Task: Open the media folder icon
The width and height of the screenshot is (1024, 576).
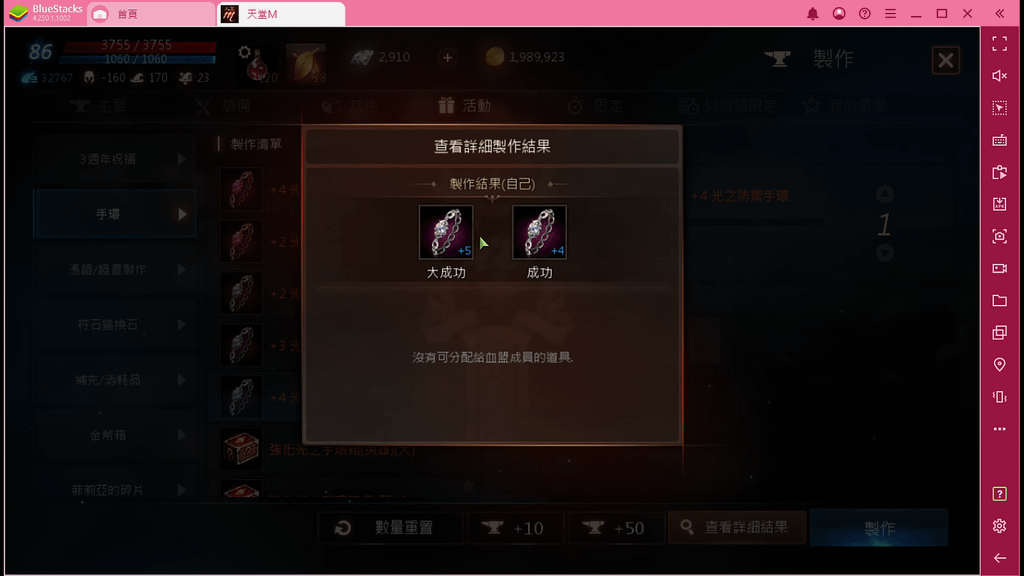Action: pyautogui.click(x=999, y=300)
